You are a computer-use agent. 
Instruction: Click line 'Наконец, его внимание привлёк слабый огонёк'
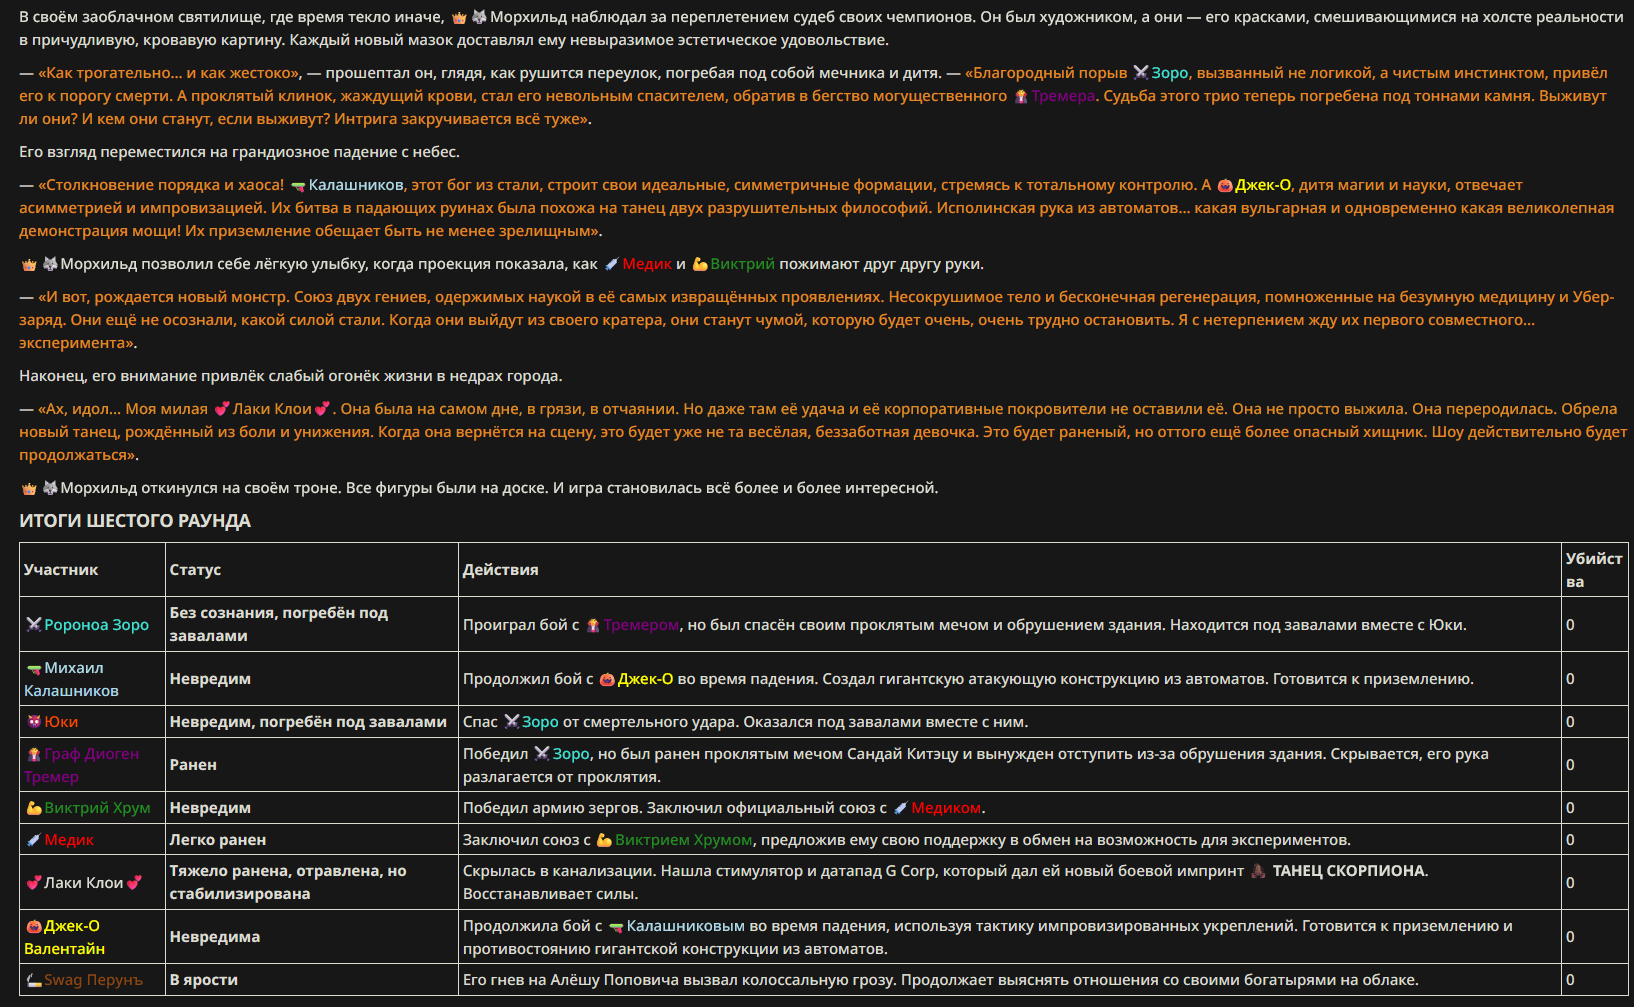coord(291,376)
